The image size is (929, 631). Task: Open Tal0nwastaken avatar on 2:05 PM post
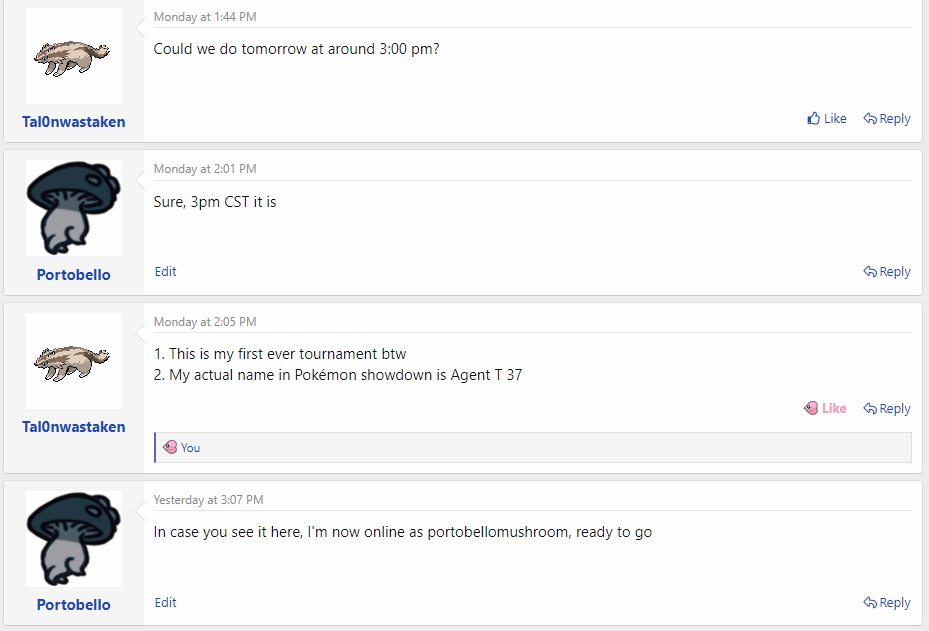73,361
